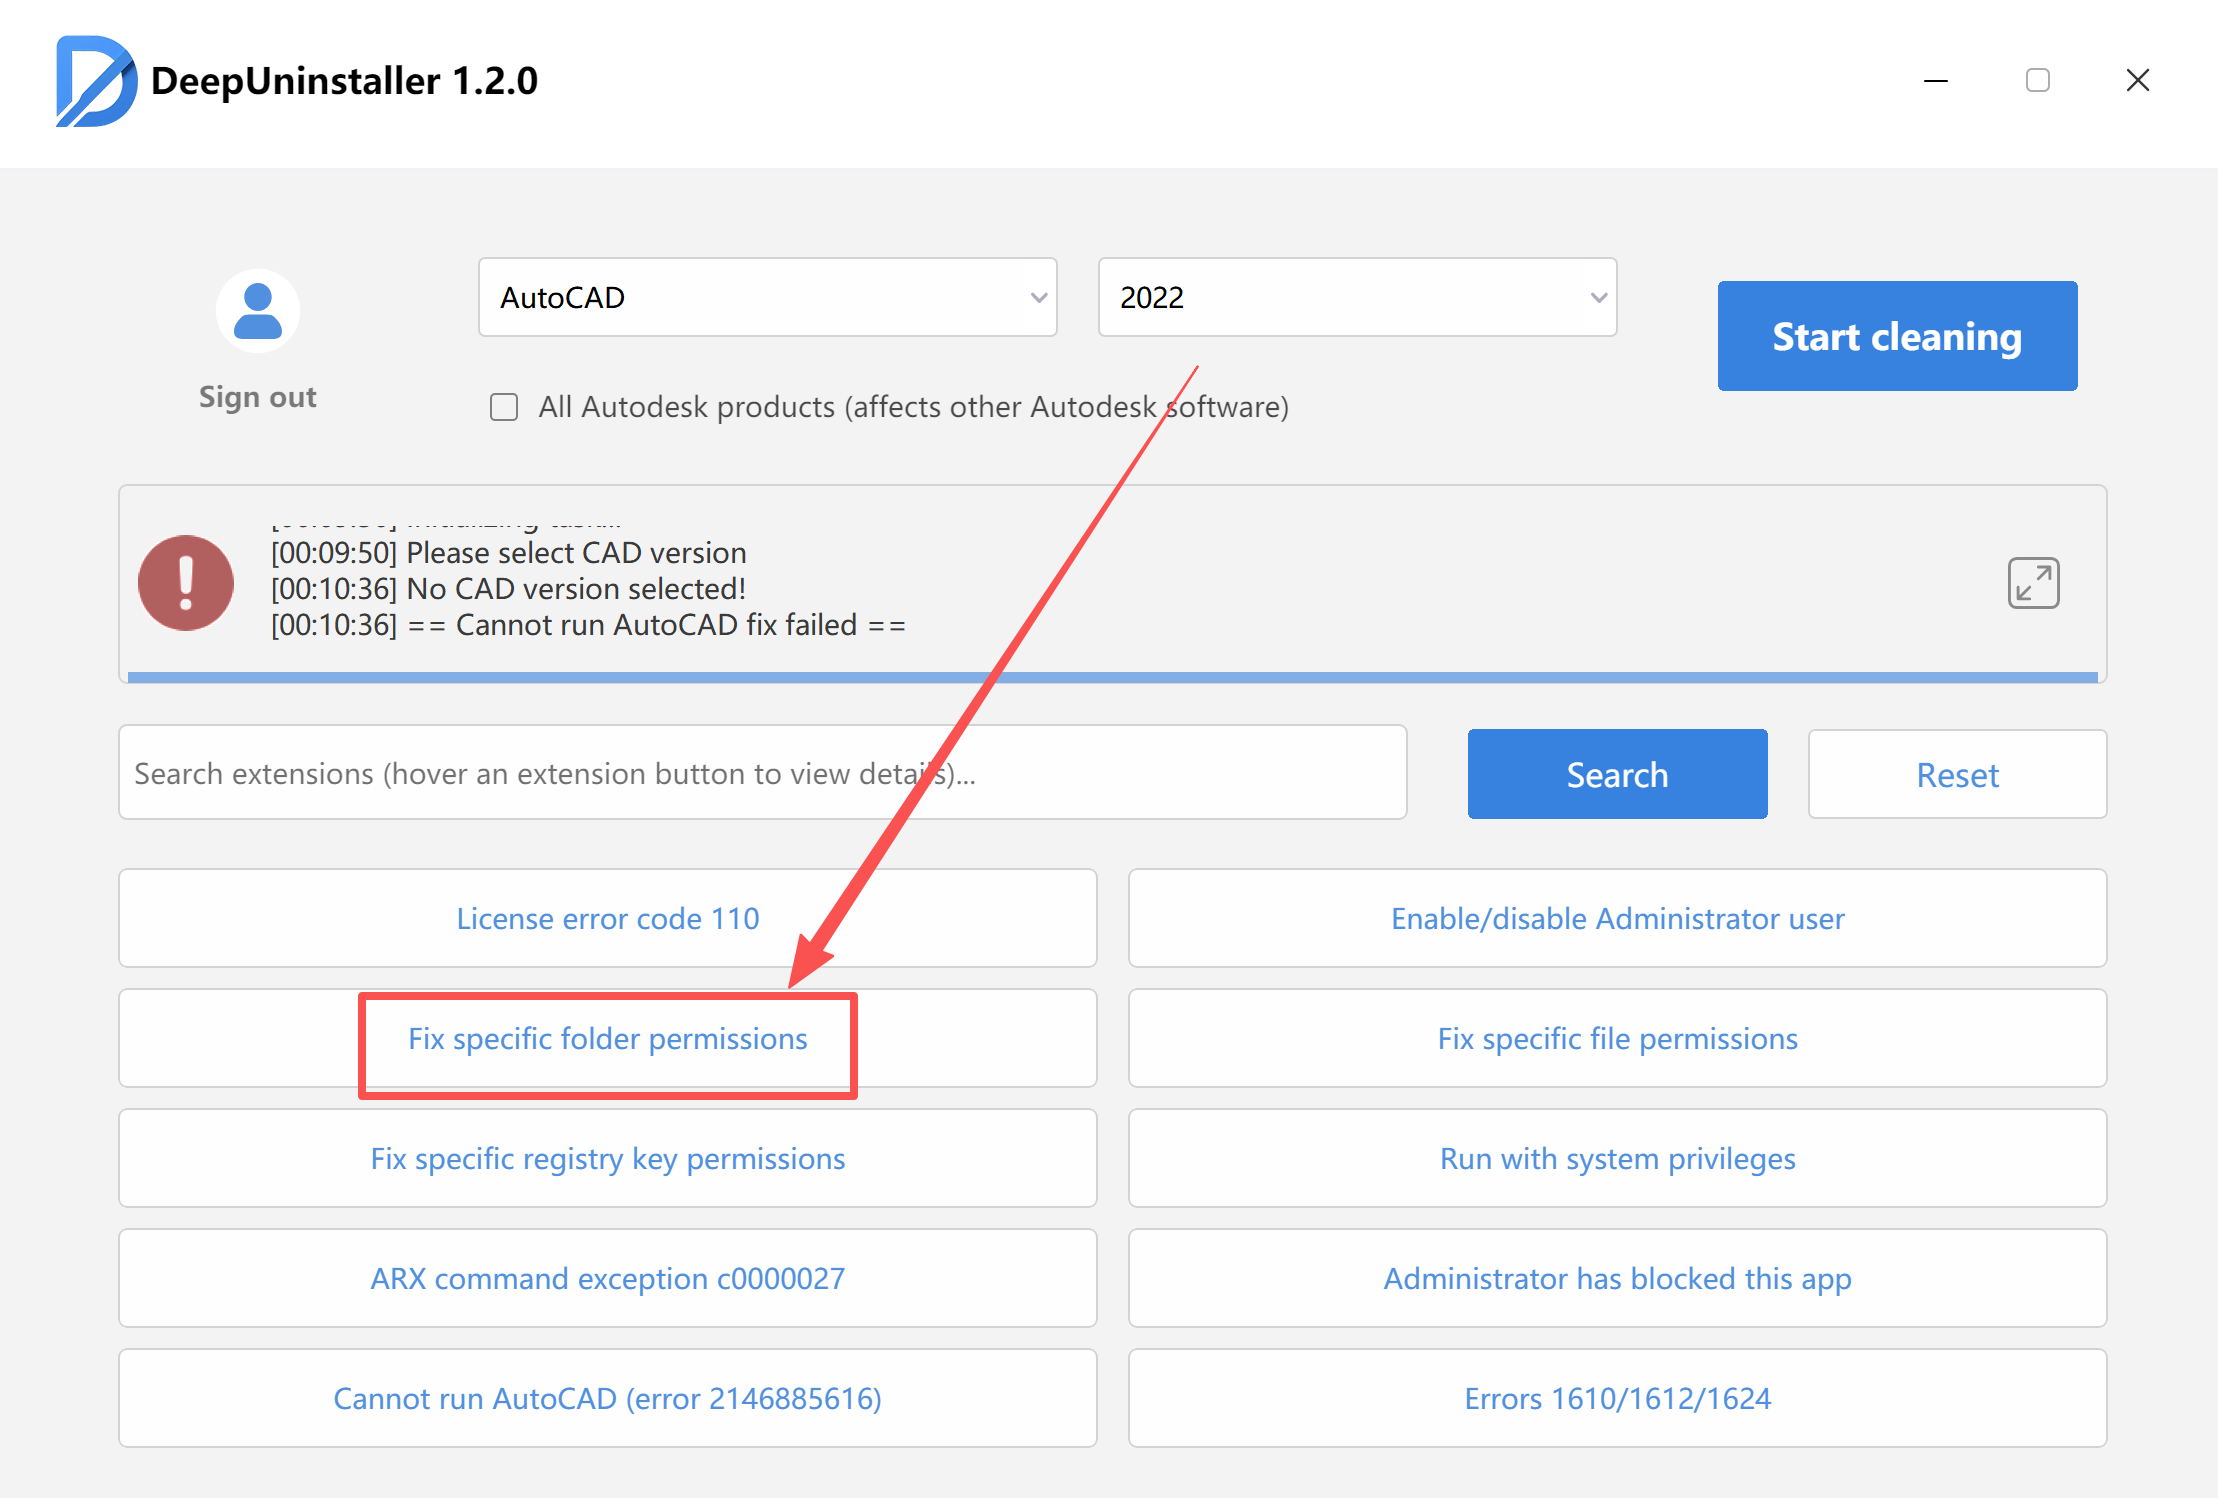Enable the All Autodesk products checkbox
The height and width of the screenshot is (1498, 2218).
[x=504, y=407]
